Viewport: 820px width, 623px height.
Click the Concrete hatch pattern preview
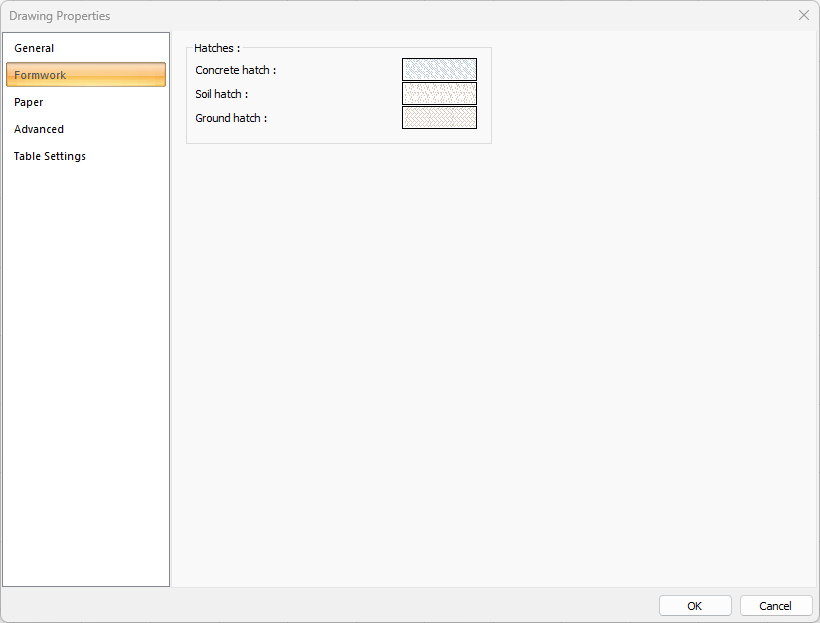point(439,70)
